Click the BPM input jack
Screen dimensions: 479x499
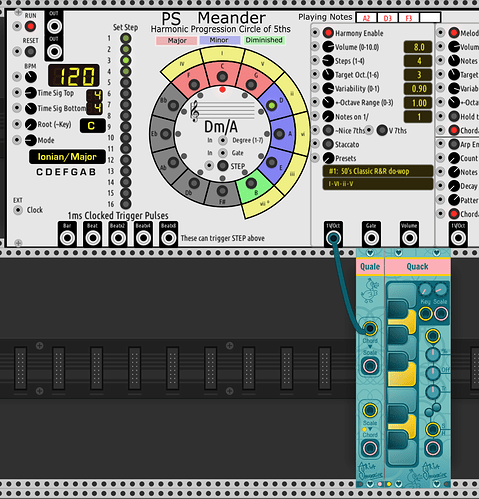pos(17,77)
